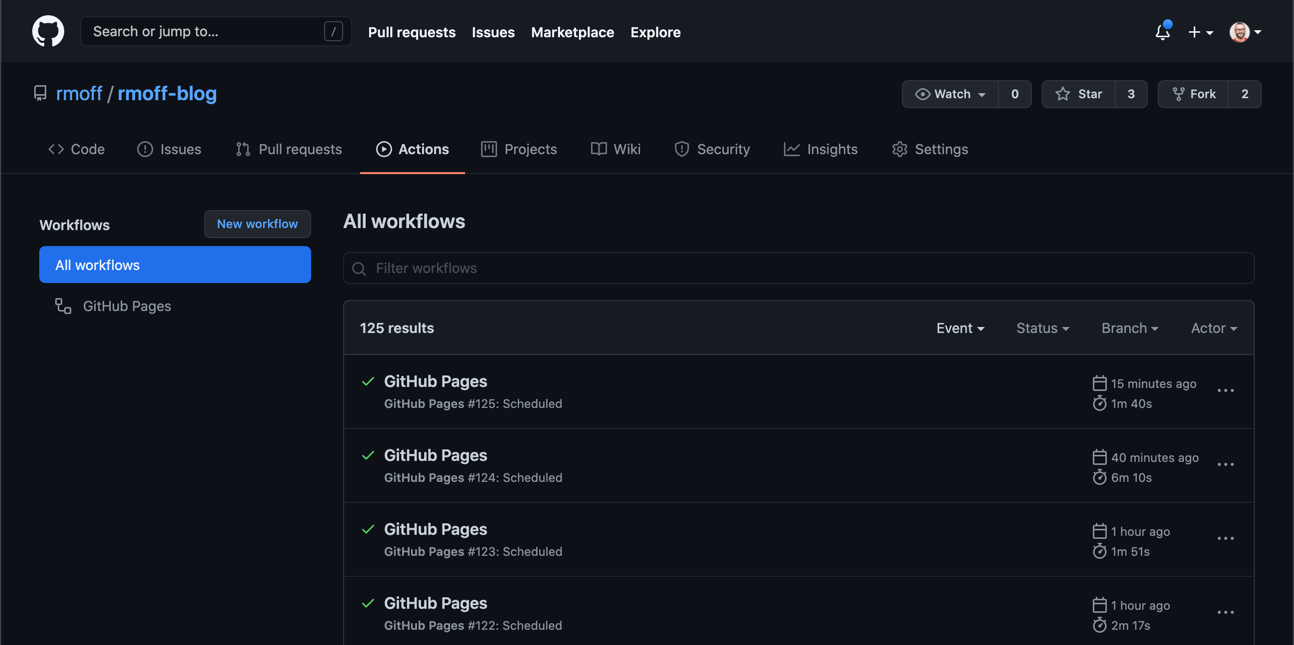Click the green checkmark on run #123
Screen dimensions: 1294x645
(x=368, y=529)
